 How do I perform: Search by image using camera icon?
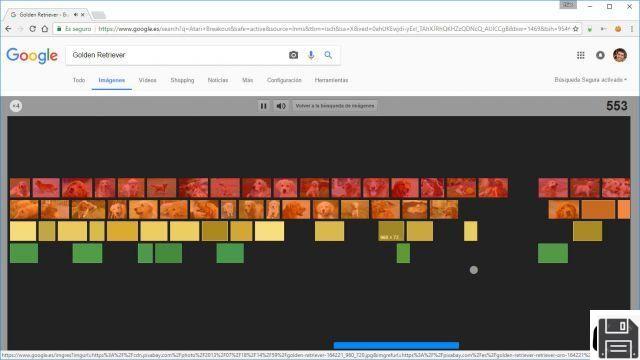[293, 55]
